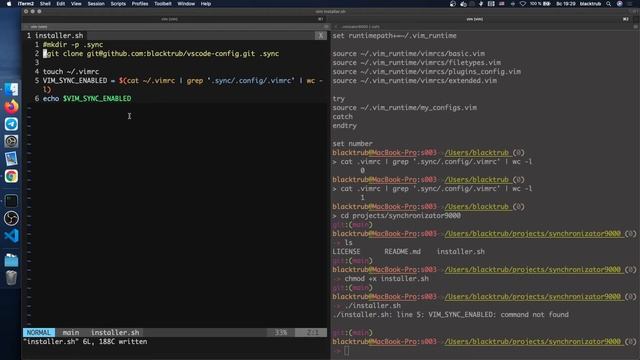
Task: Click the 'git clone' line in editor
Action: point(161,53)
